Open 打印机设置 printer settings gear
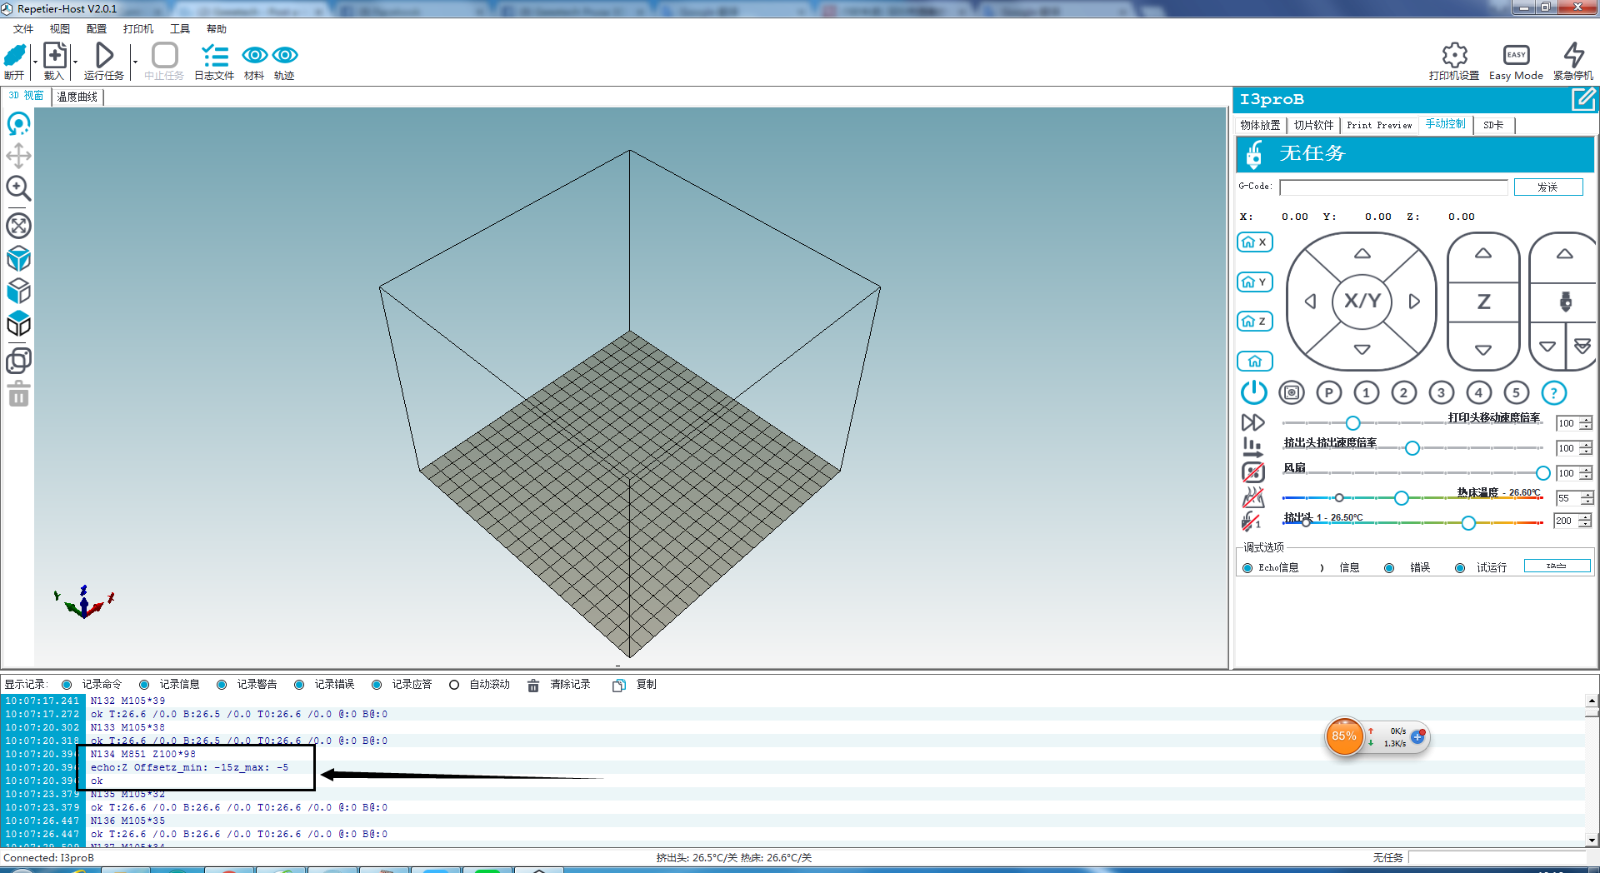Image resolution: width=1600 pixels, height=873 pixels. pos(1454,55)
